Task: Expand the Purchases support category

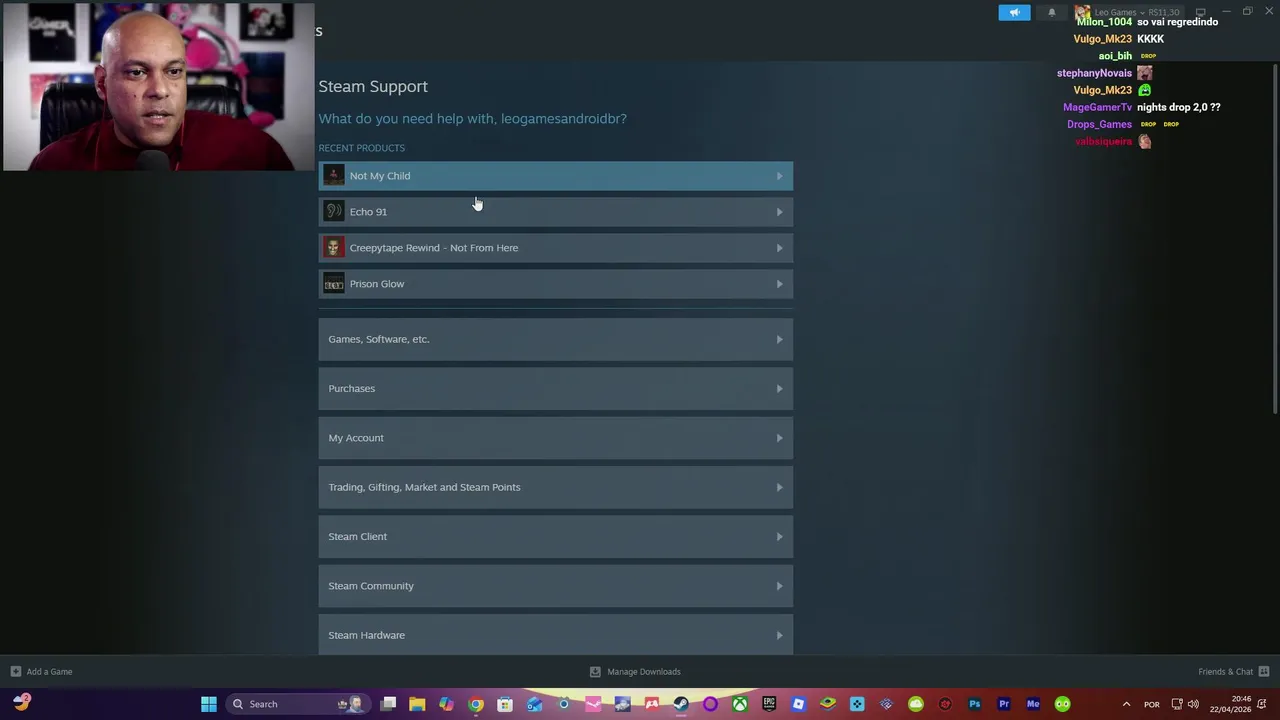Action: coord(555,388)
